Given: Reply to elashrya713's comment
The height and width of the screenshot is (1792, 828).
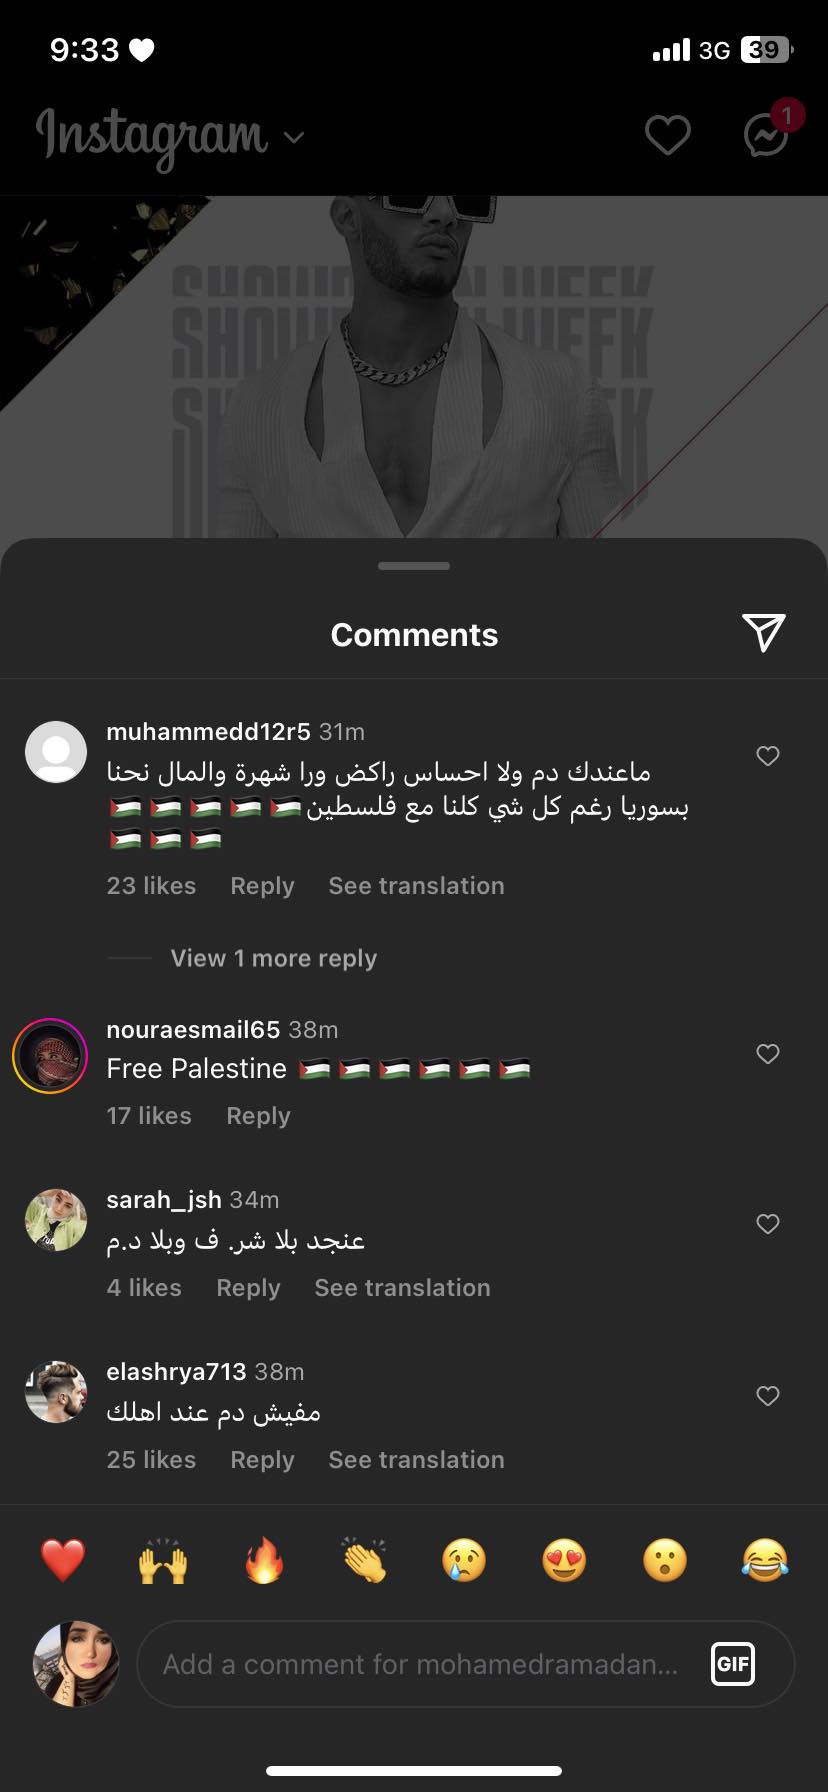Looking at the screenshot, I should [x=262, y=1460].
